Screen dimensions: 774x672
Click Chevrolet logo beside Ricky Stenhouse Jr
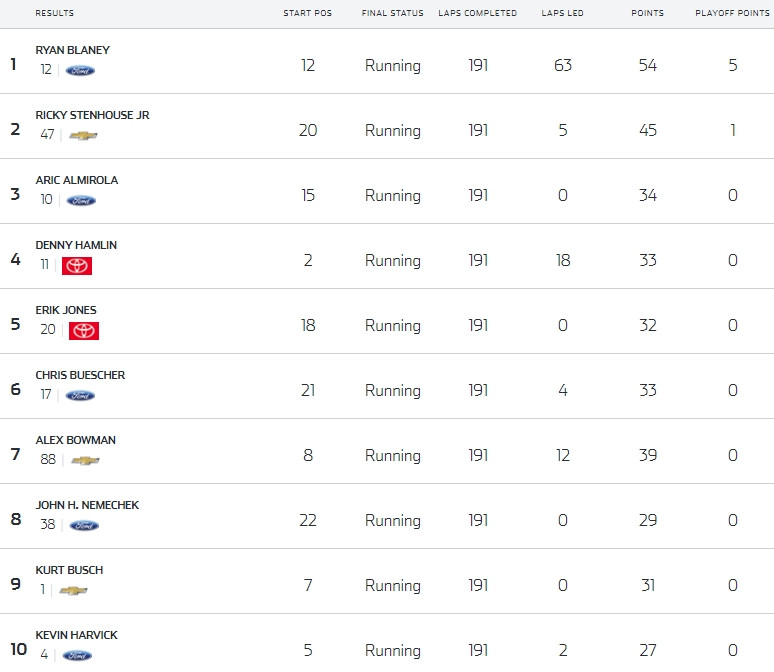click(x=83, y=135)
